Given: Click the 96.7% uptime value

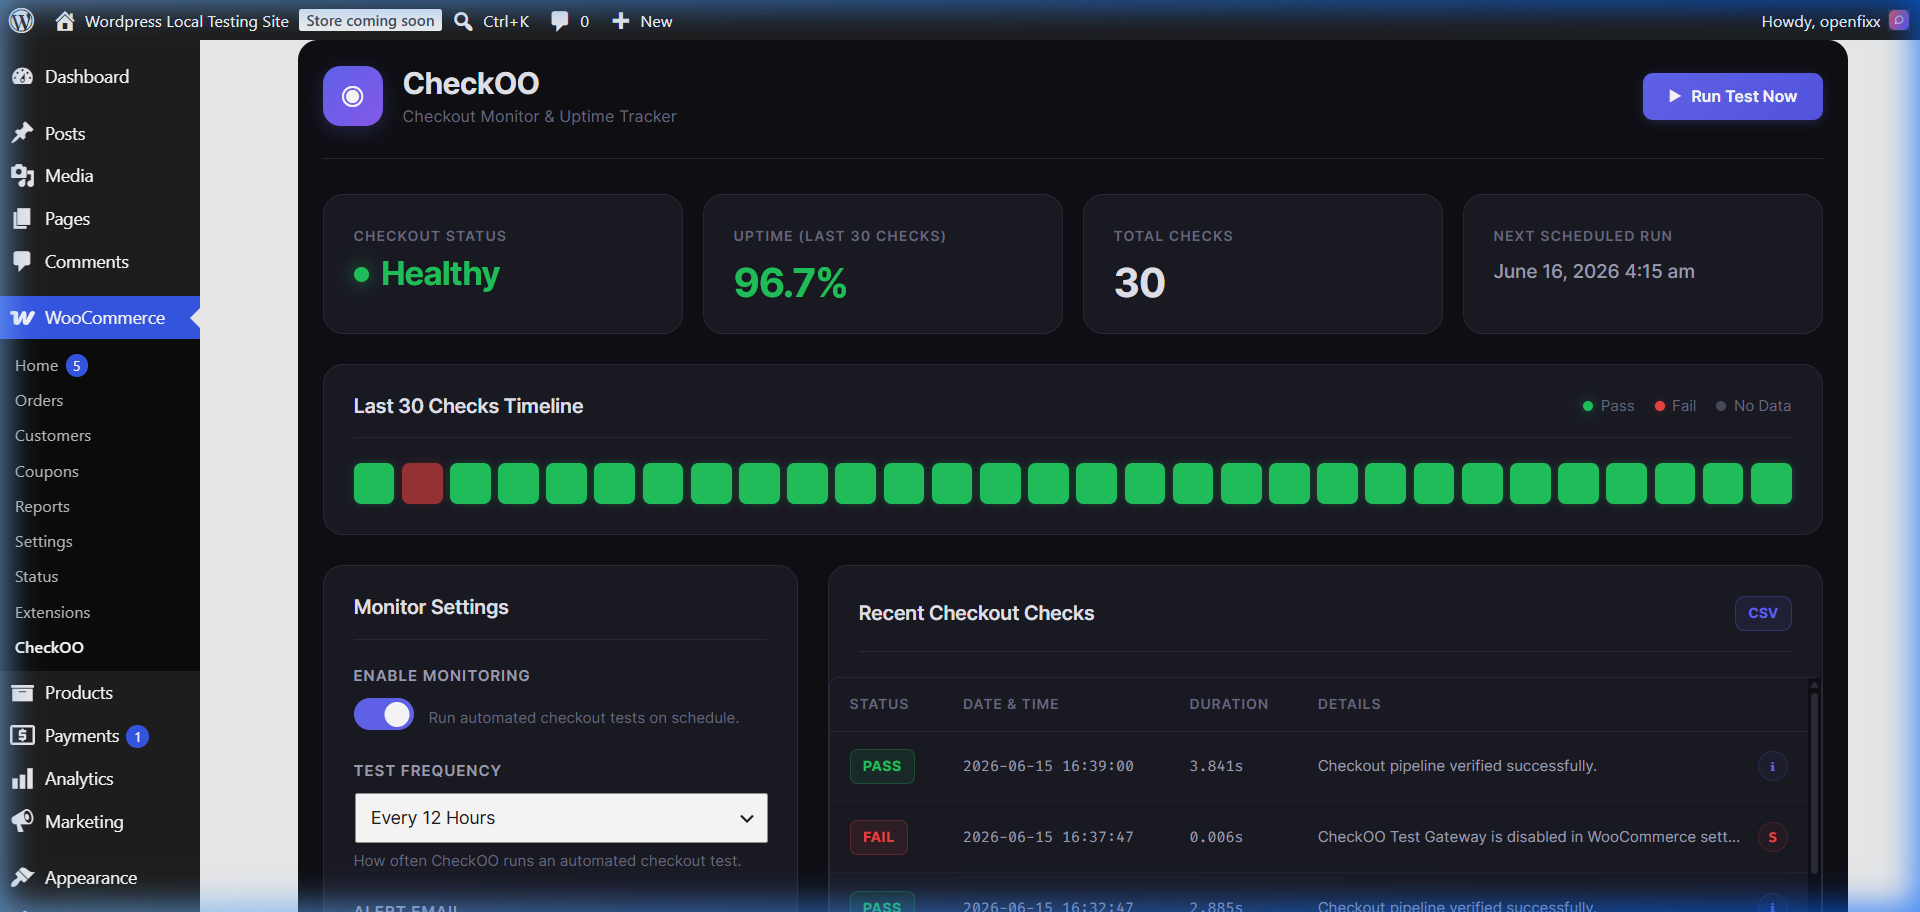Looking at the screenshot, I should click(790, 283).
